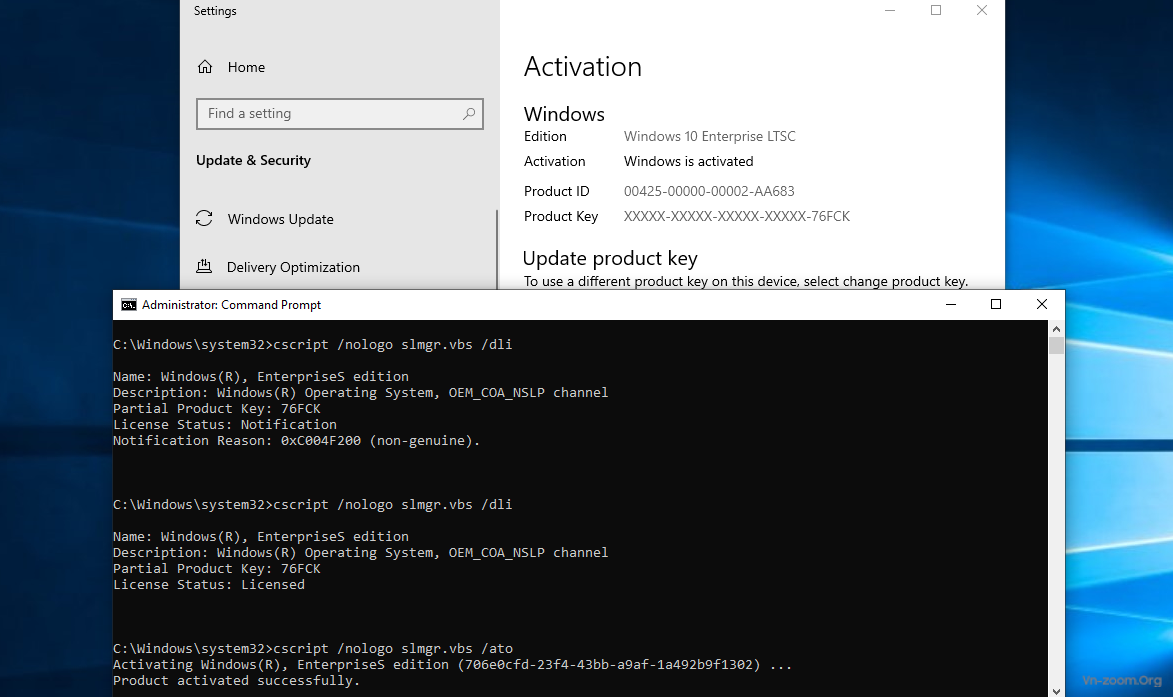
Task: Click Product ID value 00425-00000-00002-AA683
Action: click(x=709, y=191)
